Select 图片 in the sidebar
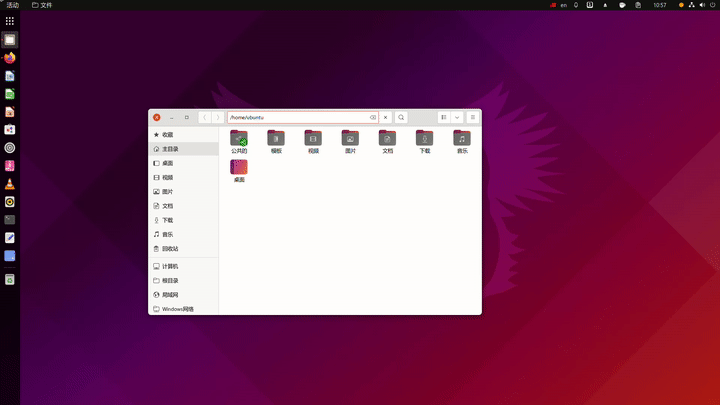Viewport: 720px width, 405px height. (x=184, y=192)
